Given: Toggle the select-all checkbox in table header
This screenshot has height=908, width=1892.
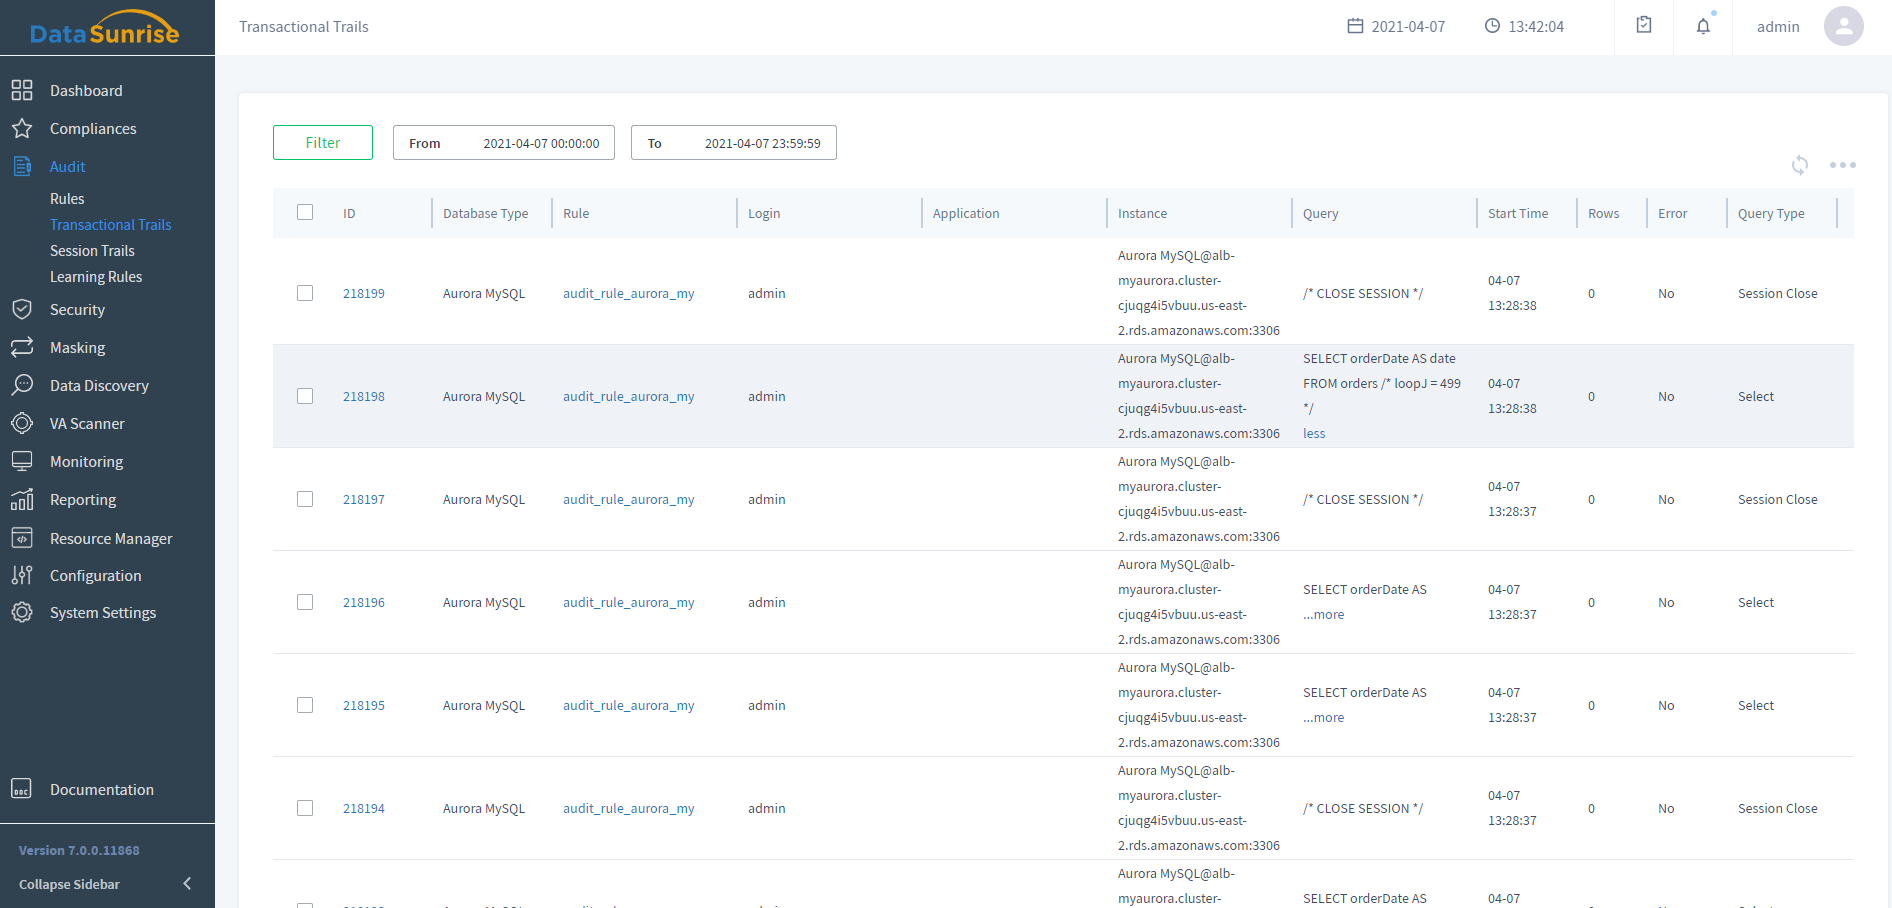Looking at the screenshot, I should tap(305, 212).
